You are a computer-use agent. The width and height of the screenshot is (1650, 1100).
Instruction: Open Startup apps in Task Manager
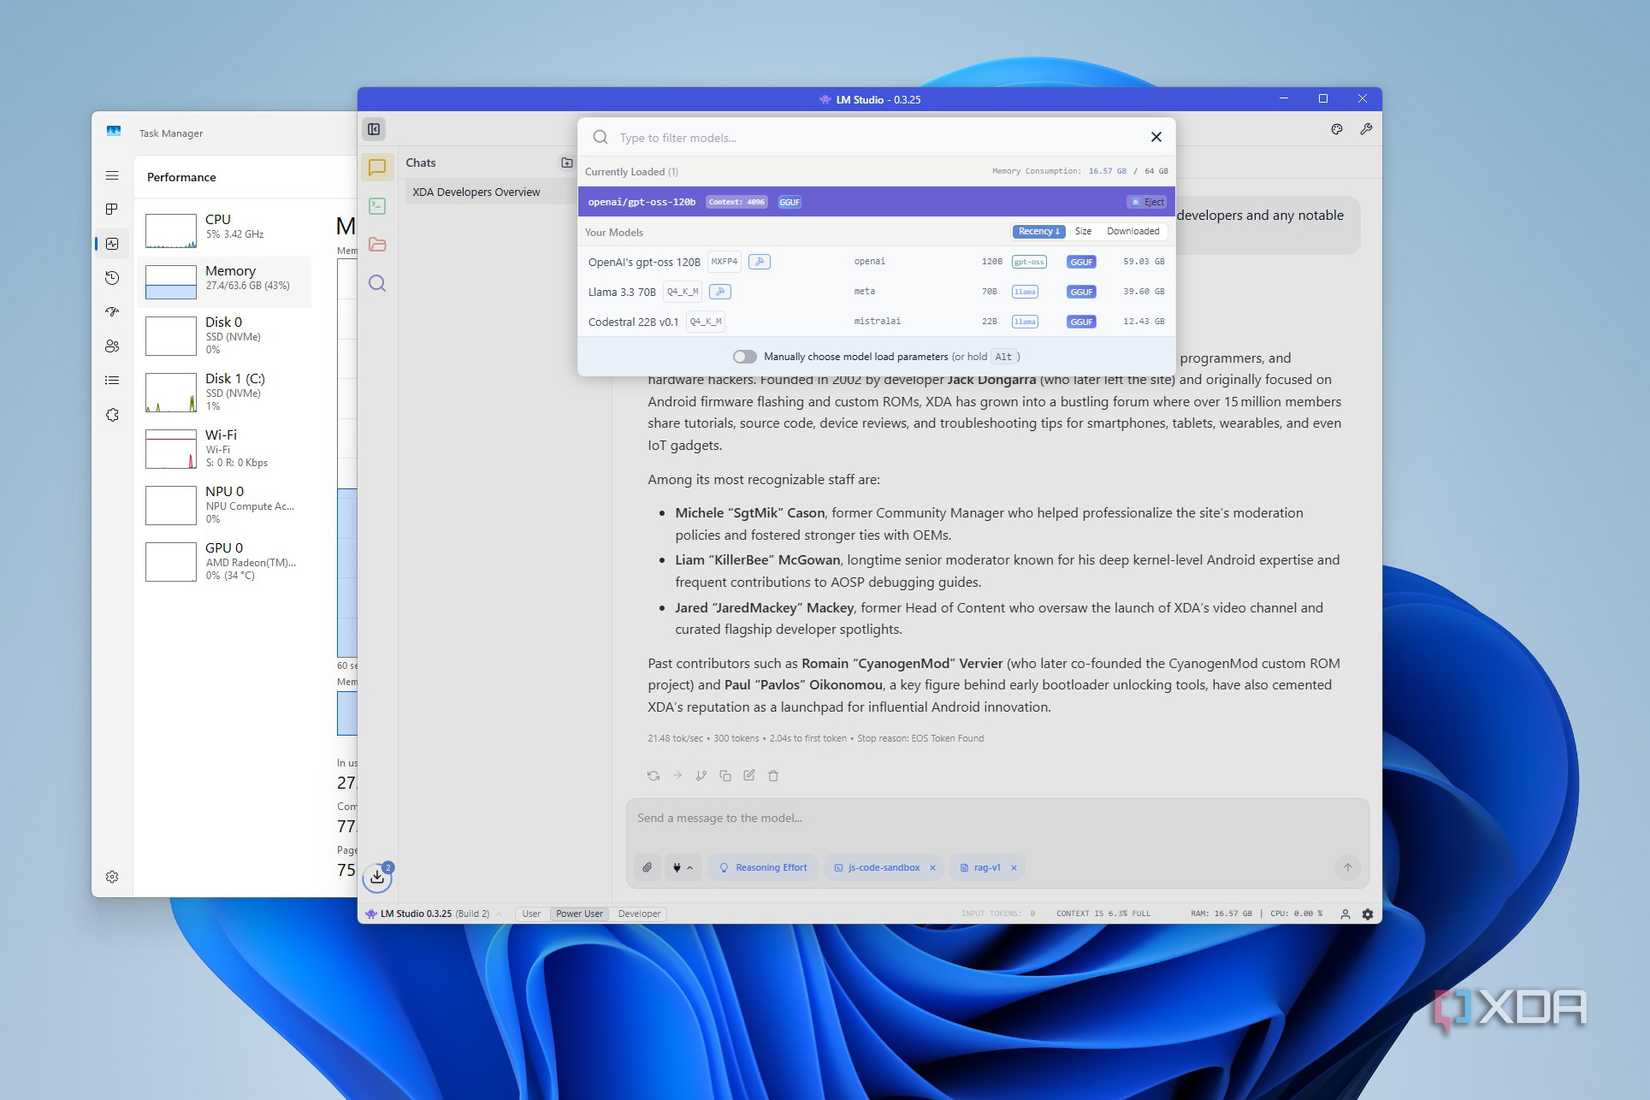click(x=112, y=312)
